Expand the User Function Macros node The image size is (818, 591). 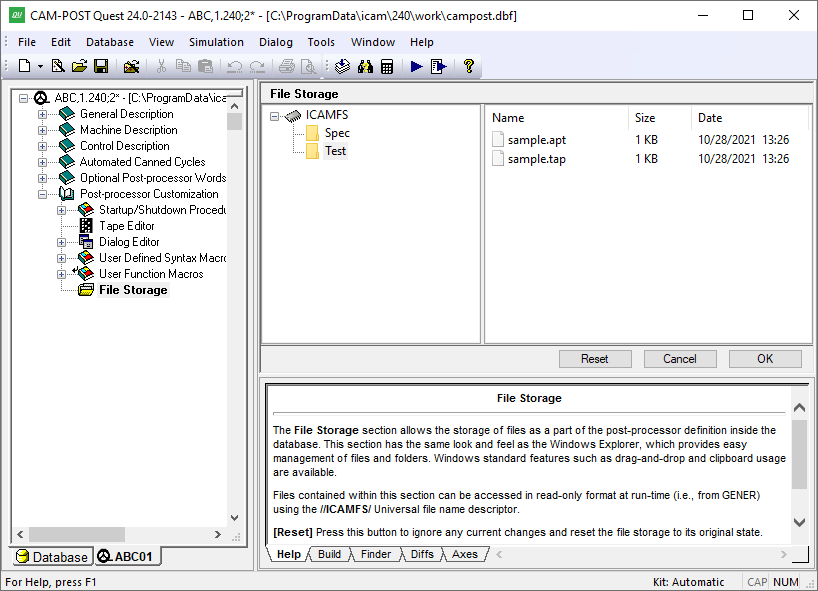pos(62,274)
